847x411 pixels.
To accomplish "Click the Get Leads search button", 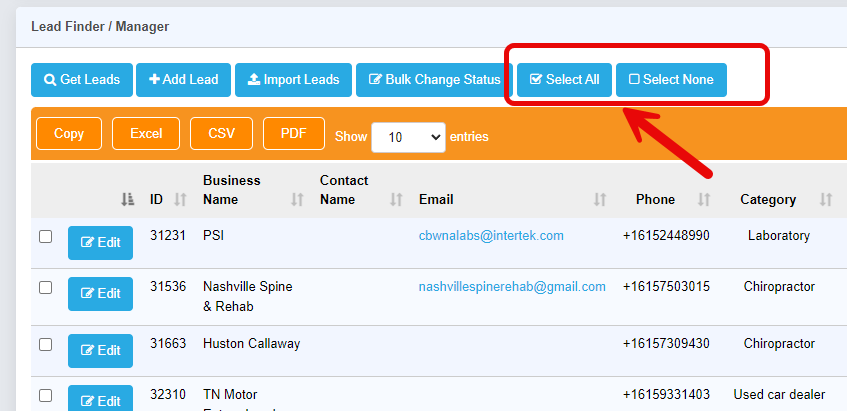I will coord(82,80).
